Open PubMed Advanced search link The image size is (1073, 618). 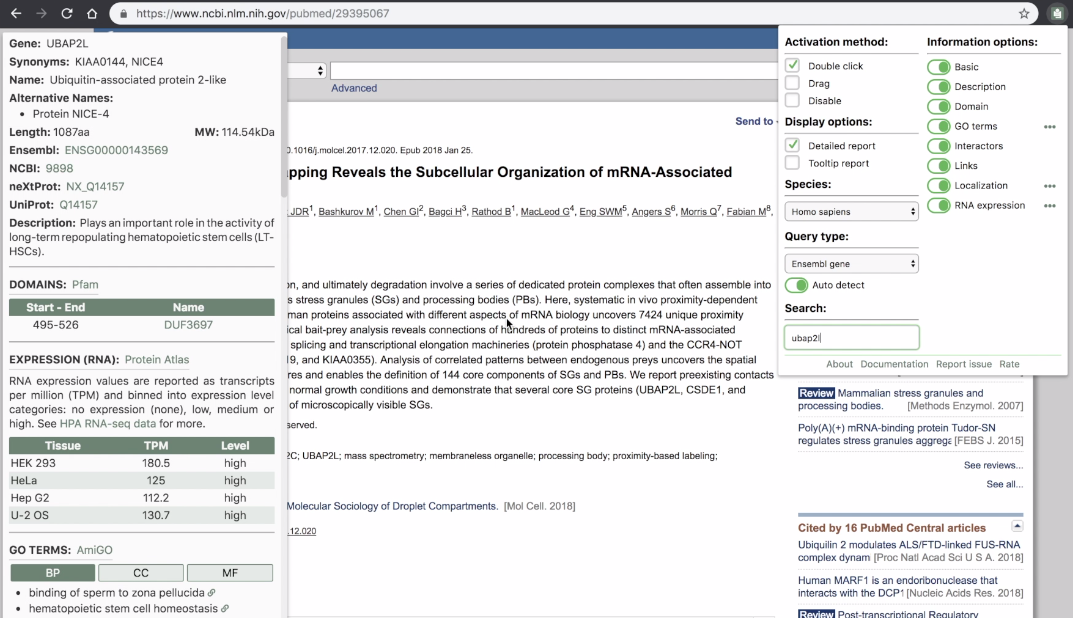pos(354,88)
